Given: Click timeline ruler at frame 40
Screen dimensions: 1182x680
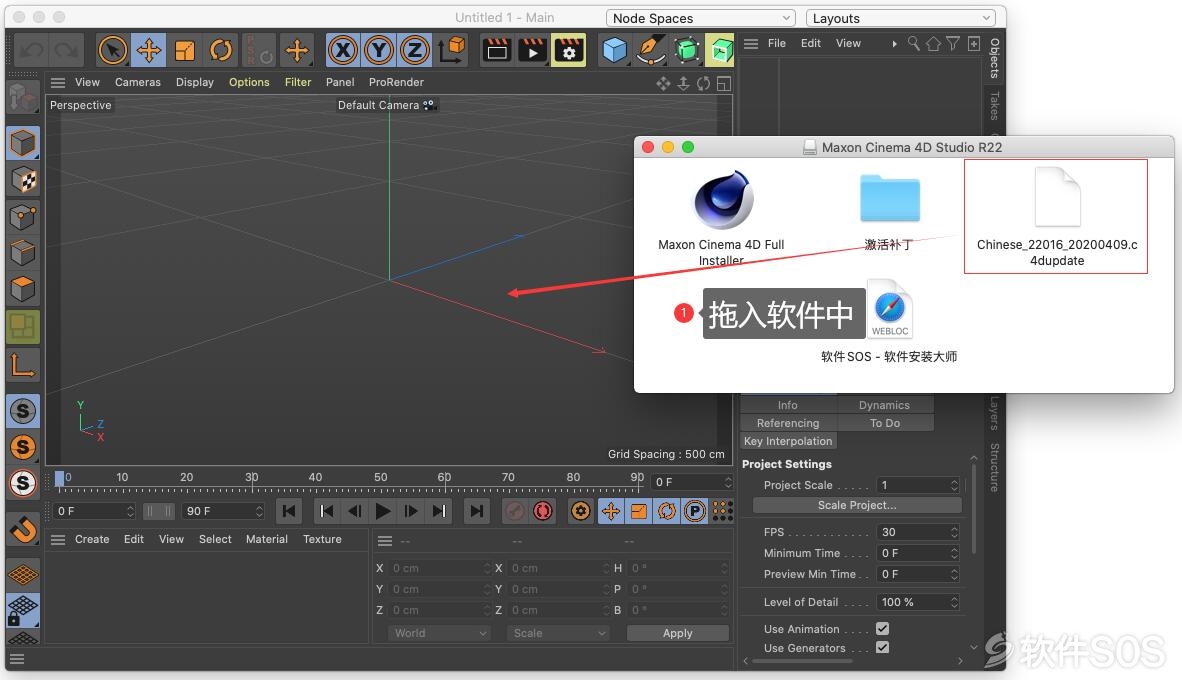Looking at the screenshot, I should (315, 479).
